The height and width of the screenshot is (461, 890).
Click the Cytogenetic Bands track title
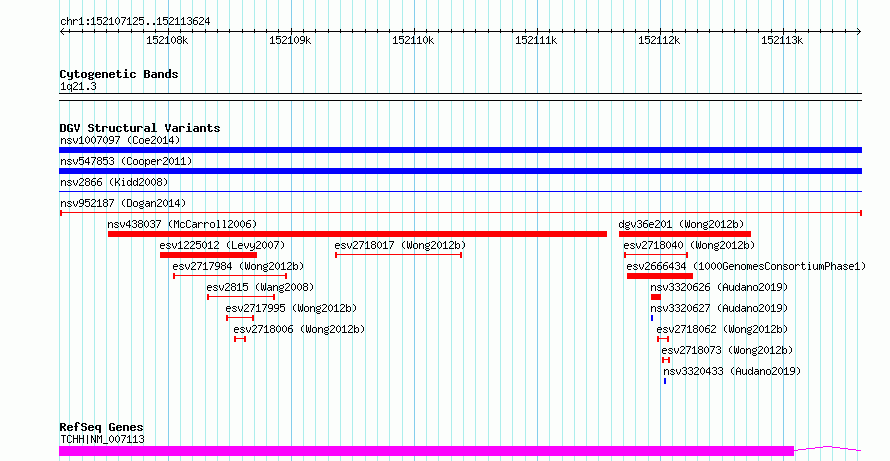[x=119, y=74]
